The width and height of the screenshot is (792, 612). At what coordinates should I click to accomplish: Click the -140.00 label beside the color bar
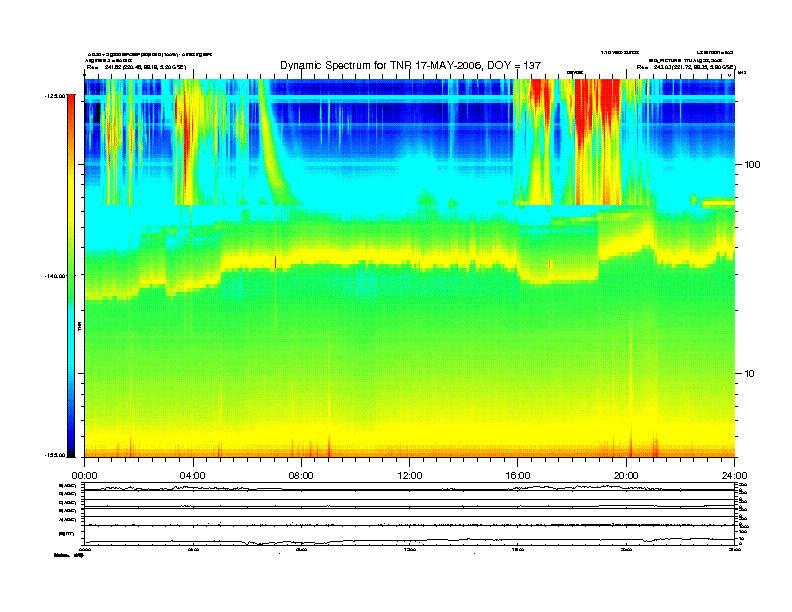pyautogui.click(x=55, y=276)
